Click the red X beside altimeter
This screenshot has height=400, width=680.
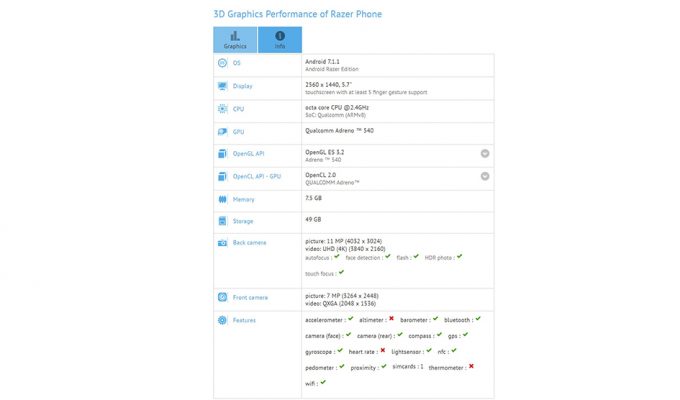tap(391, 318)
